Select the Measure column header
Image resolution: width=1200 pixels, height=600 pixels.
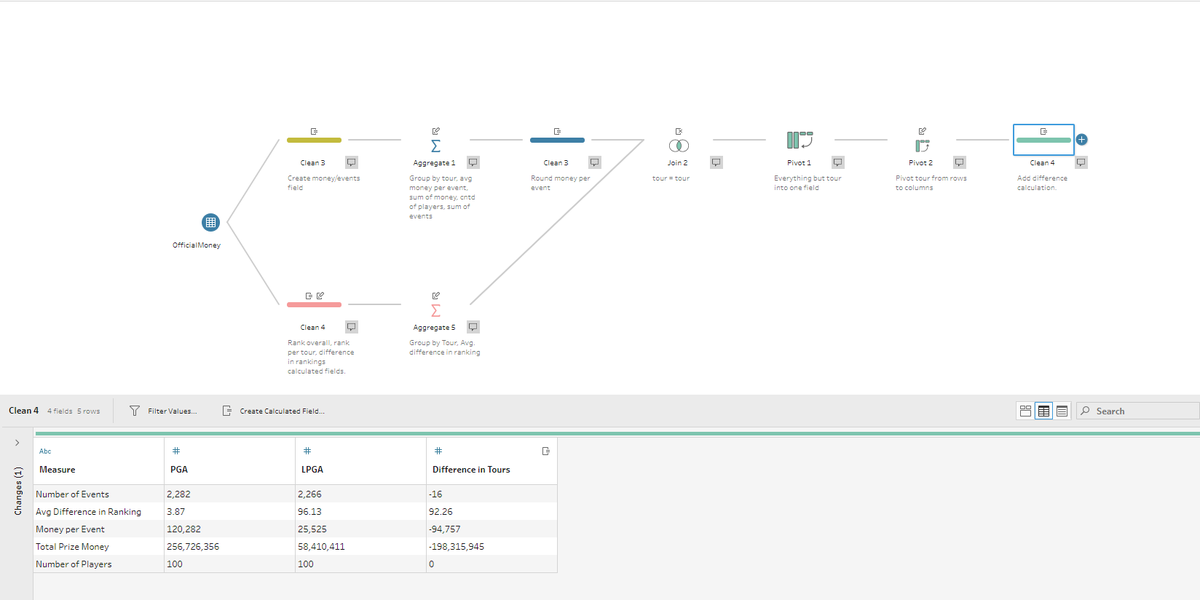coord(55,469)
